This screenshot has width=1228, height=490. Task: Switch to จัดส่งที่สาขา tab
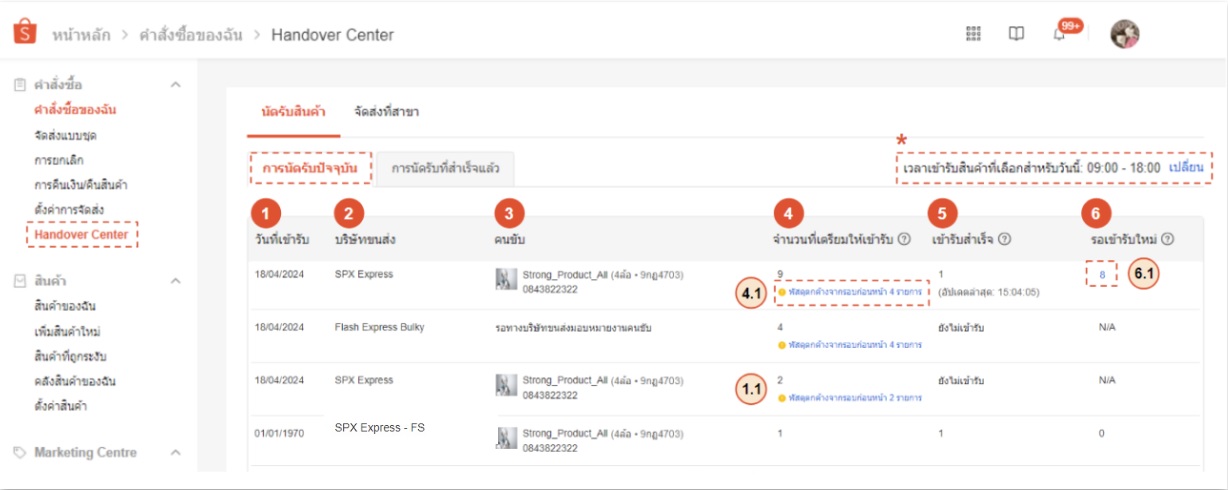coord(386,111)
